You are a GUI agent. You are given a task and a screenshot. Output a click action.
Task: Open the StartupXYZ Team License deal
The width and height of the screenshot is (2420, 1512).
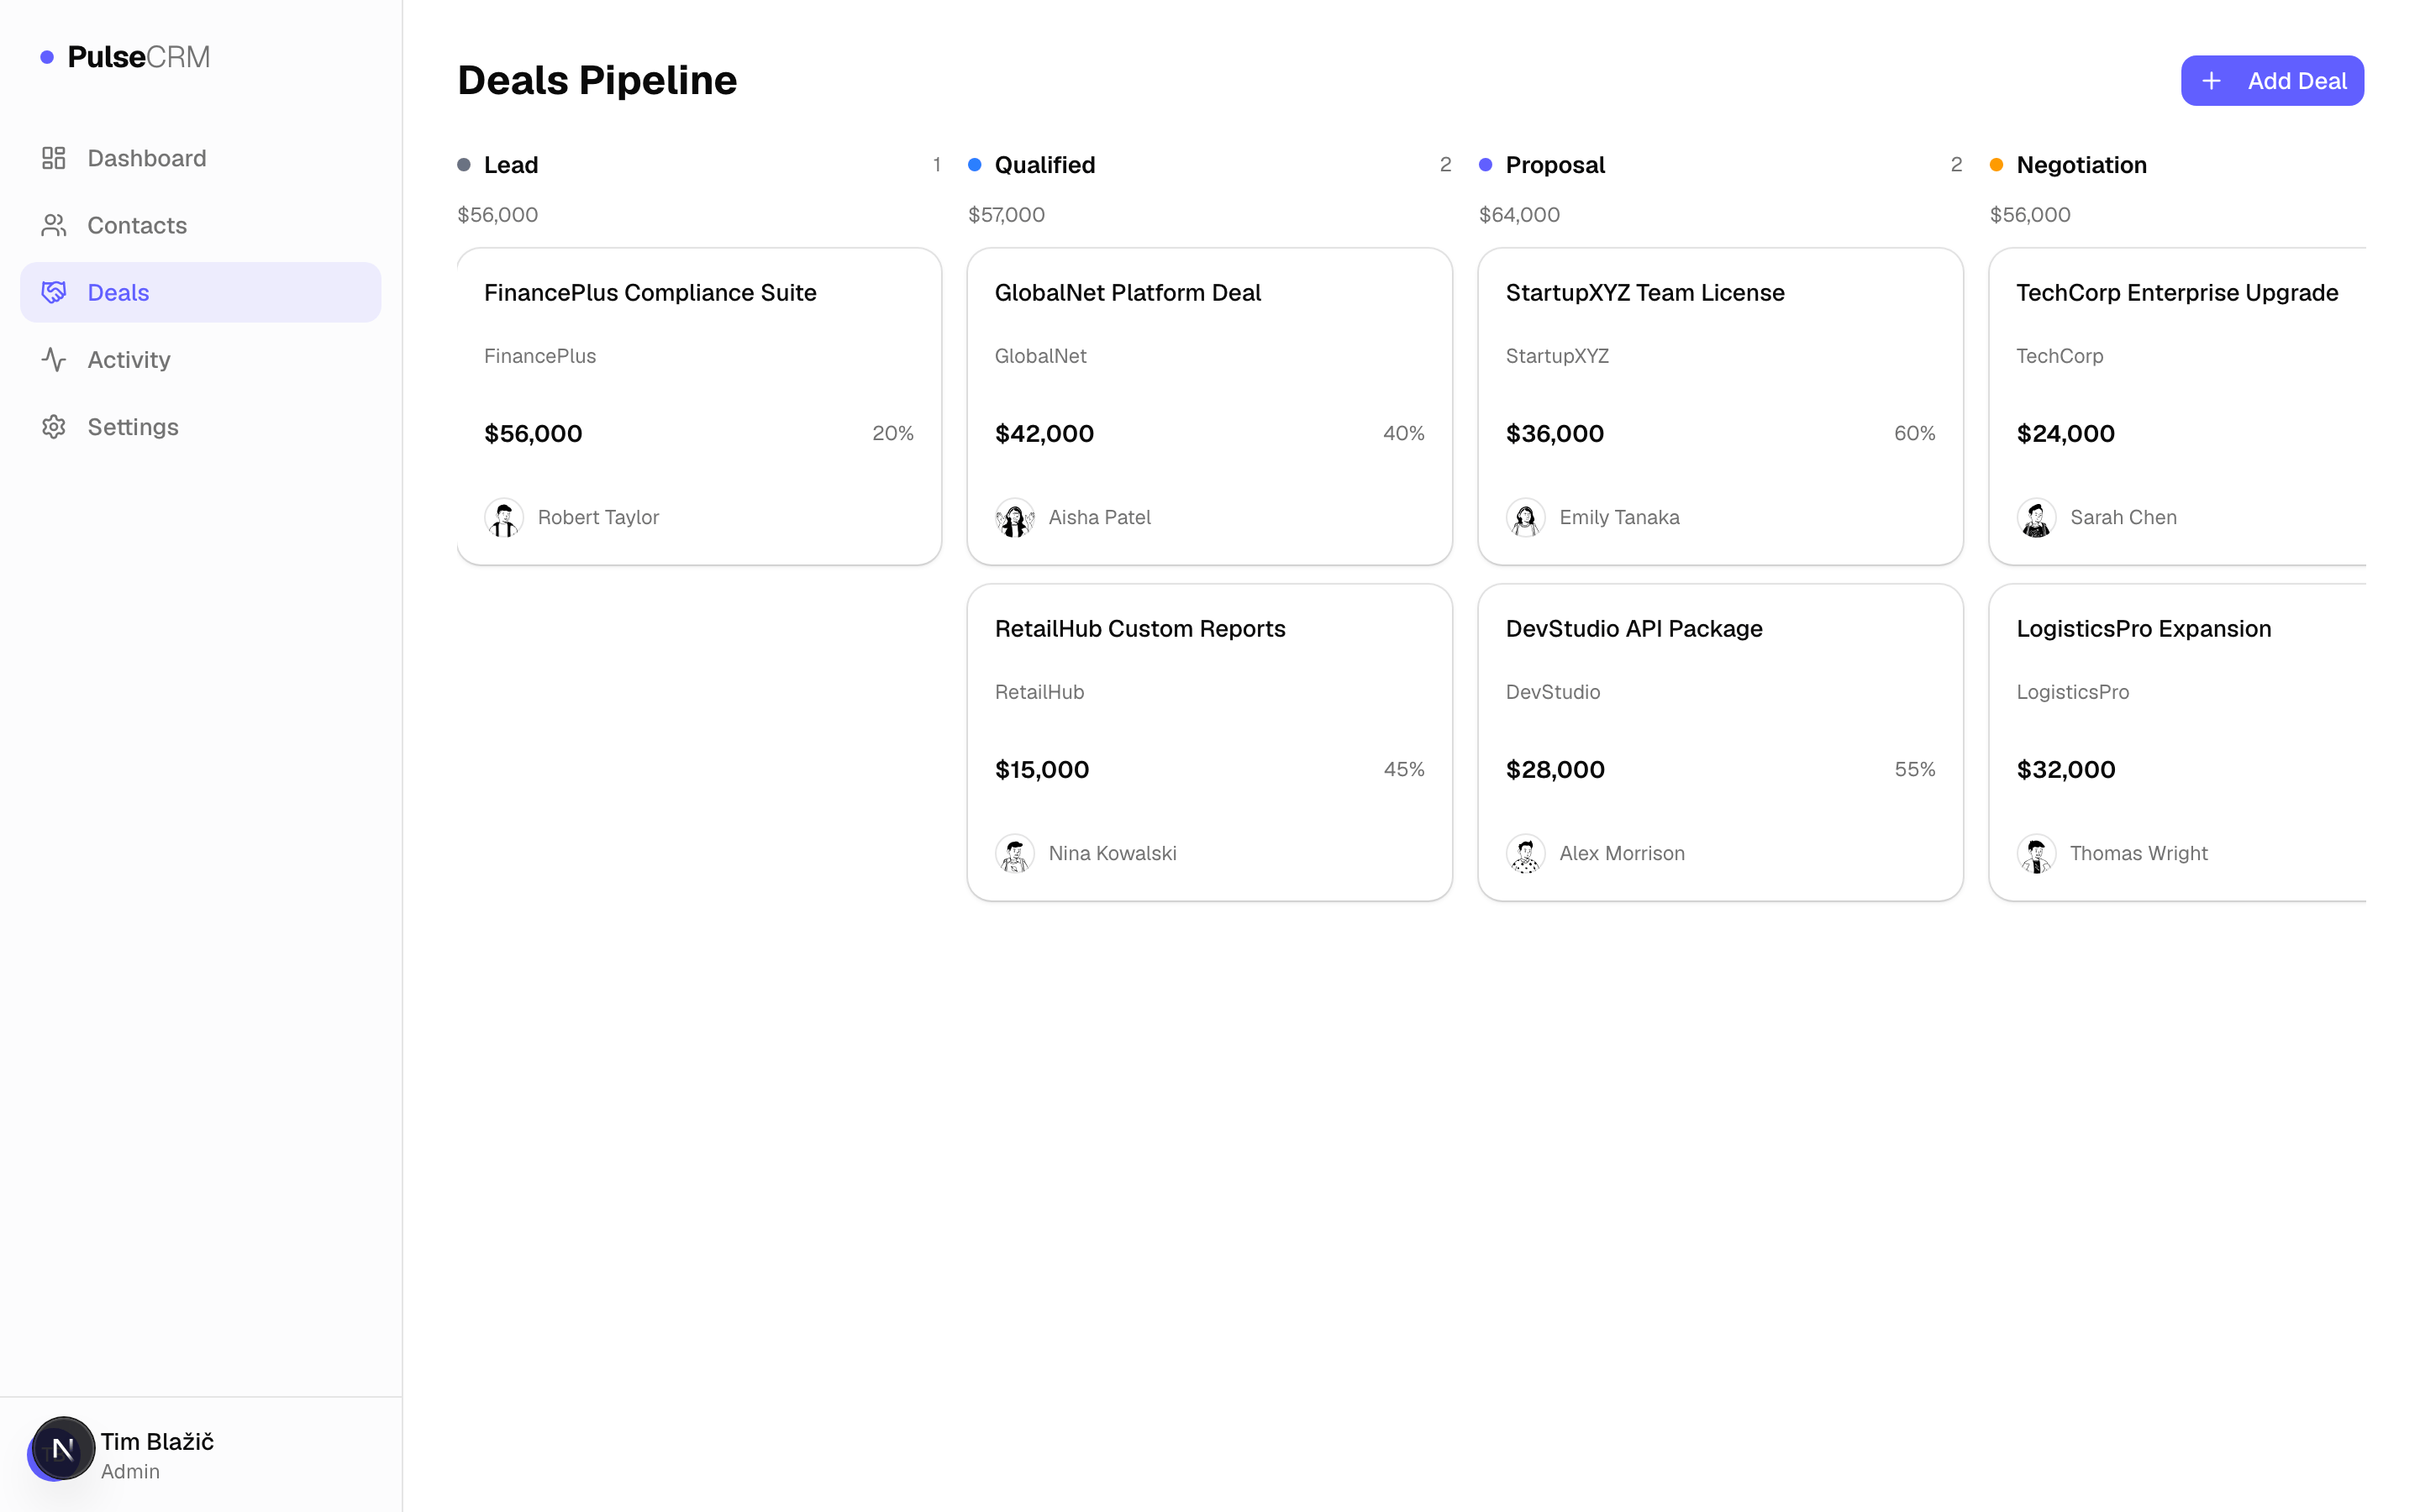click(x=1720, y=407)
